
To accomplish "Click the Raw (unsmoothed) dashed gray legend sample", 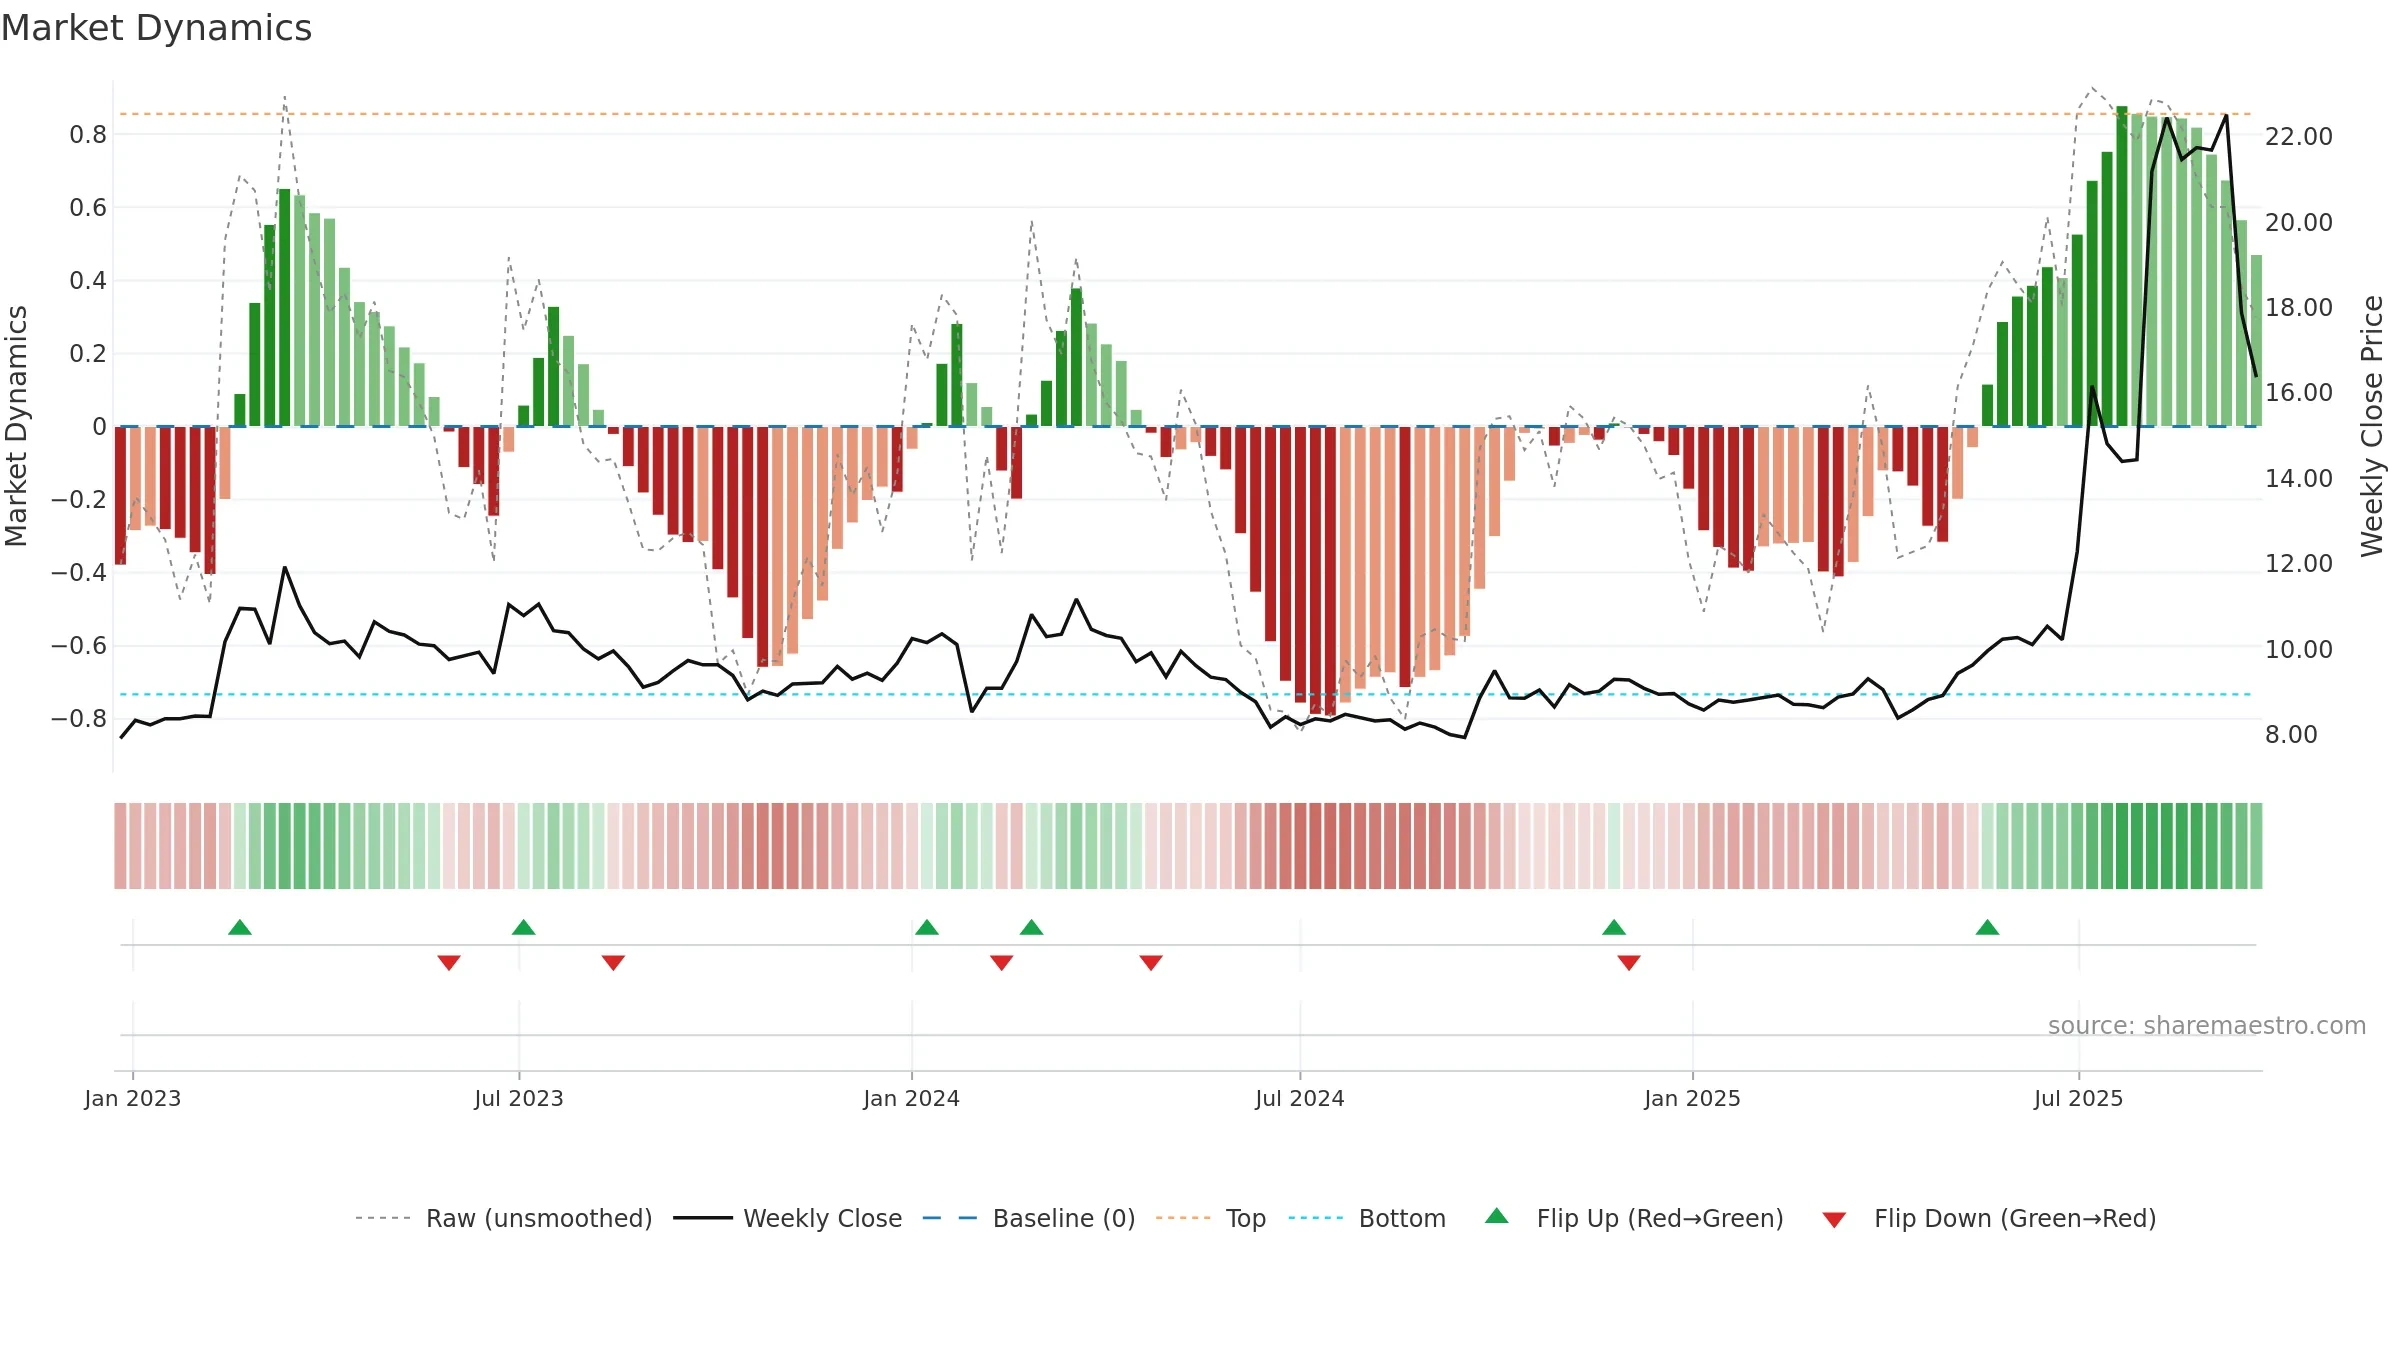I will (x=383, y=1218).
